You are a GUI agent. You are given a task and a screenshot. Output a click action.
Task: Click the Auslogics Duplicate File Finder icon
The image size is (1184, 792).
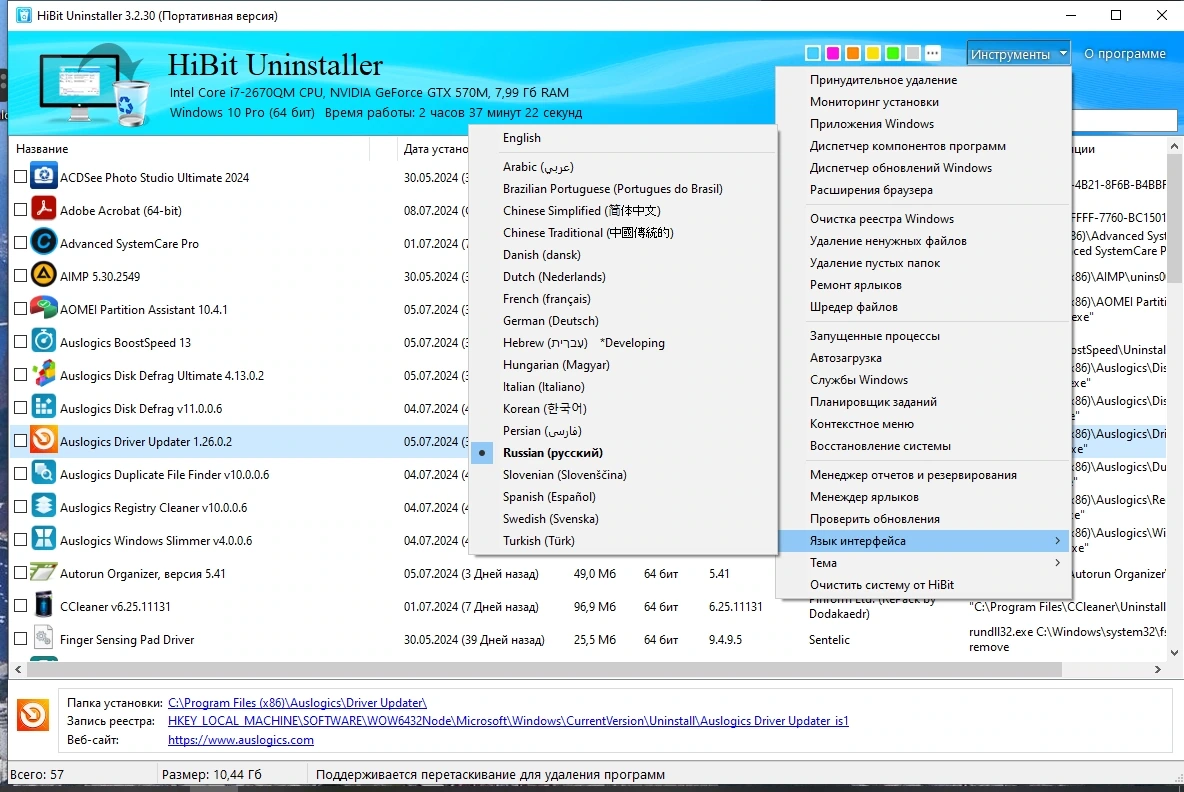(44, 474)
